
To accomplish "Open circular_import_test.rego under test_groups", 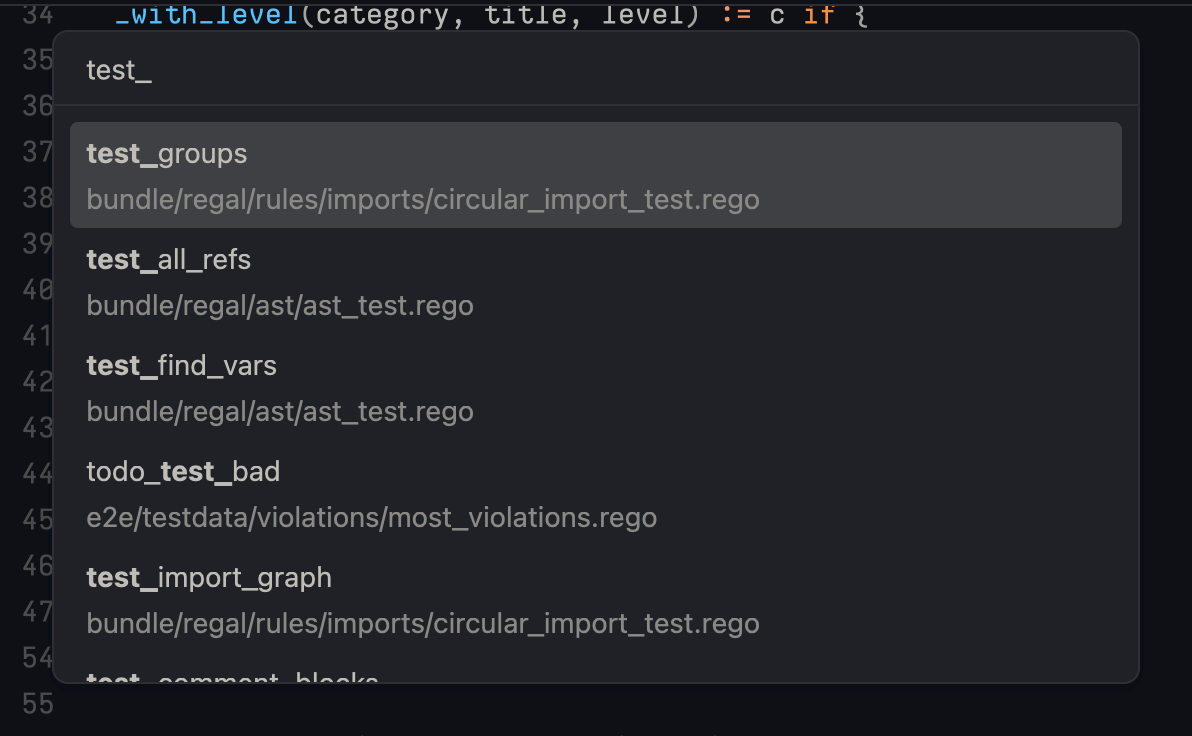I will coord(423,199).
